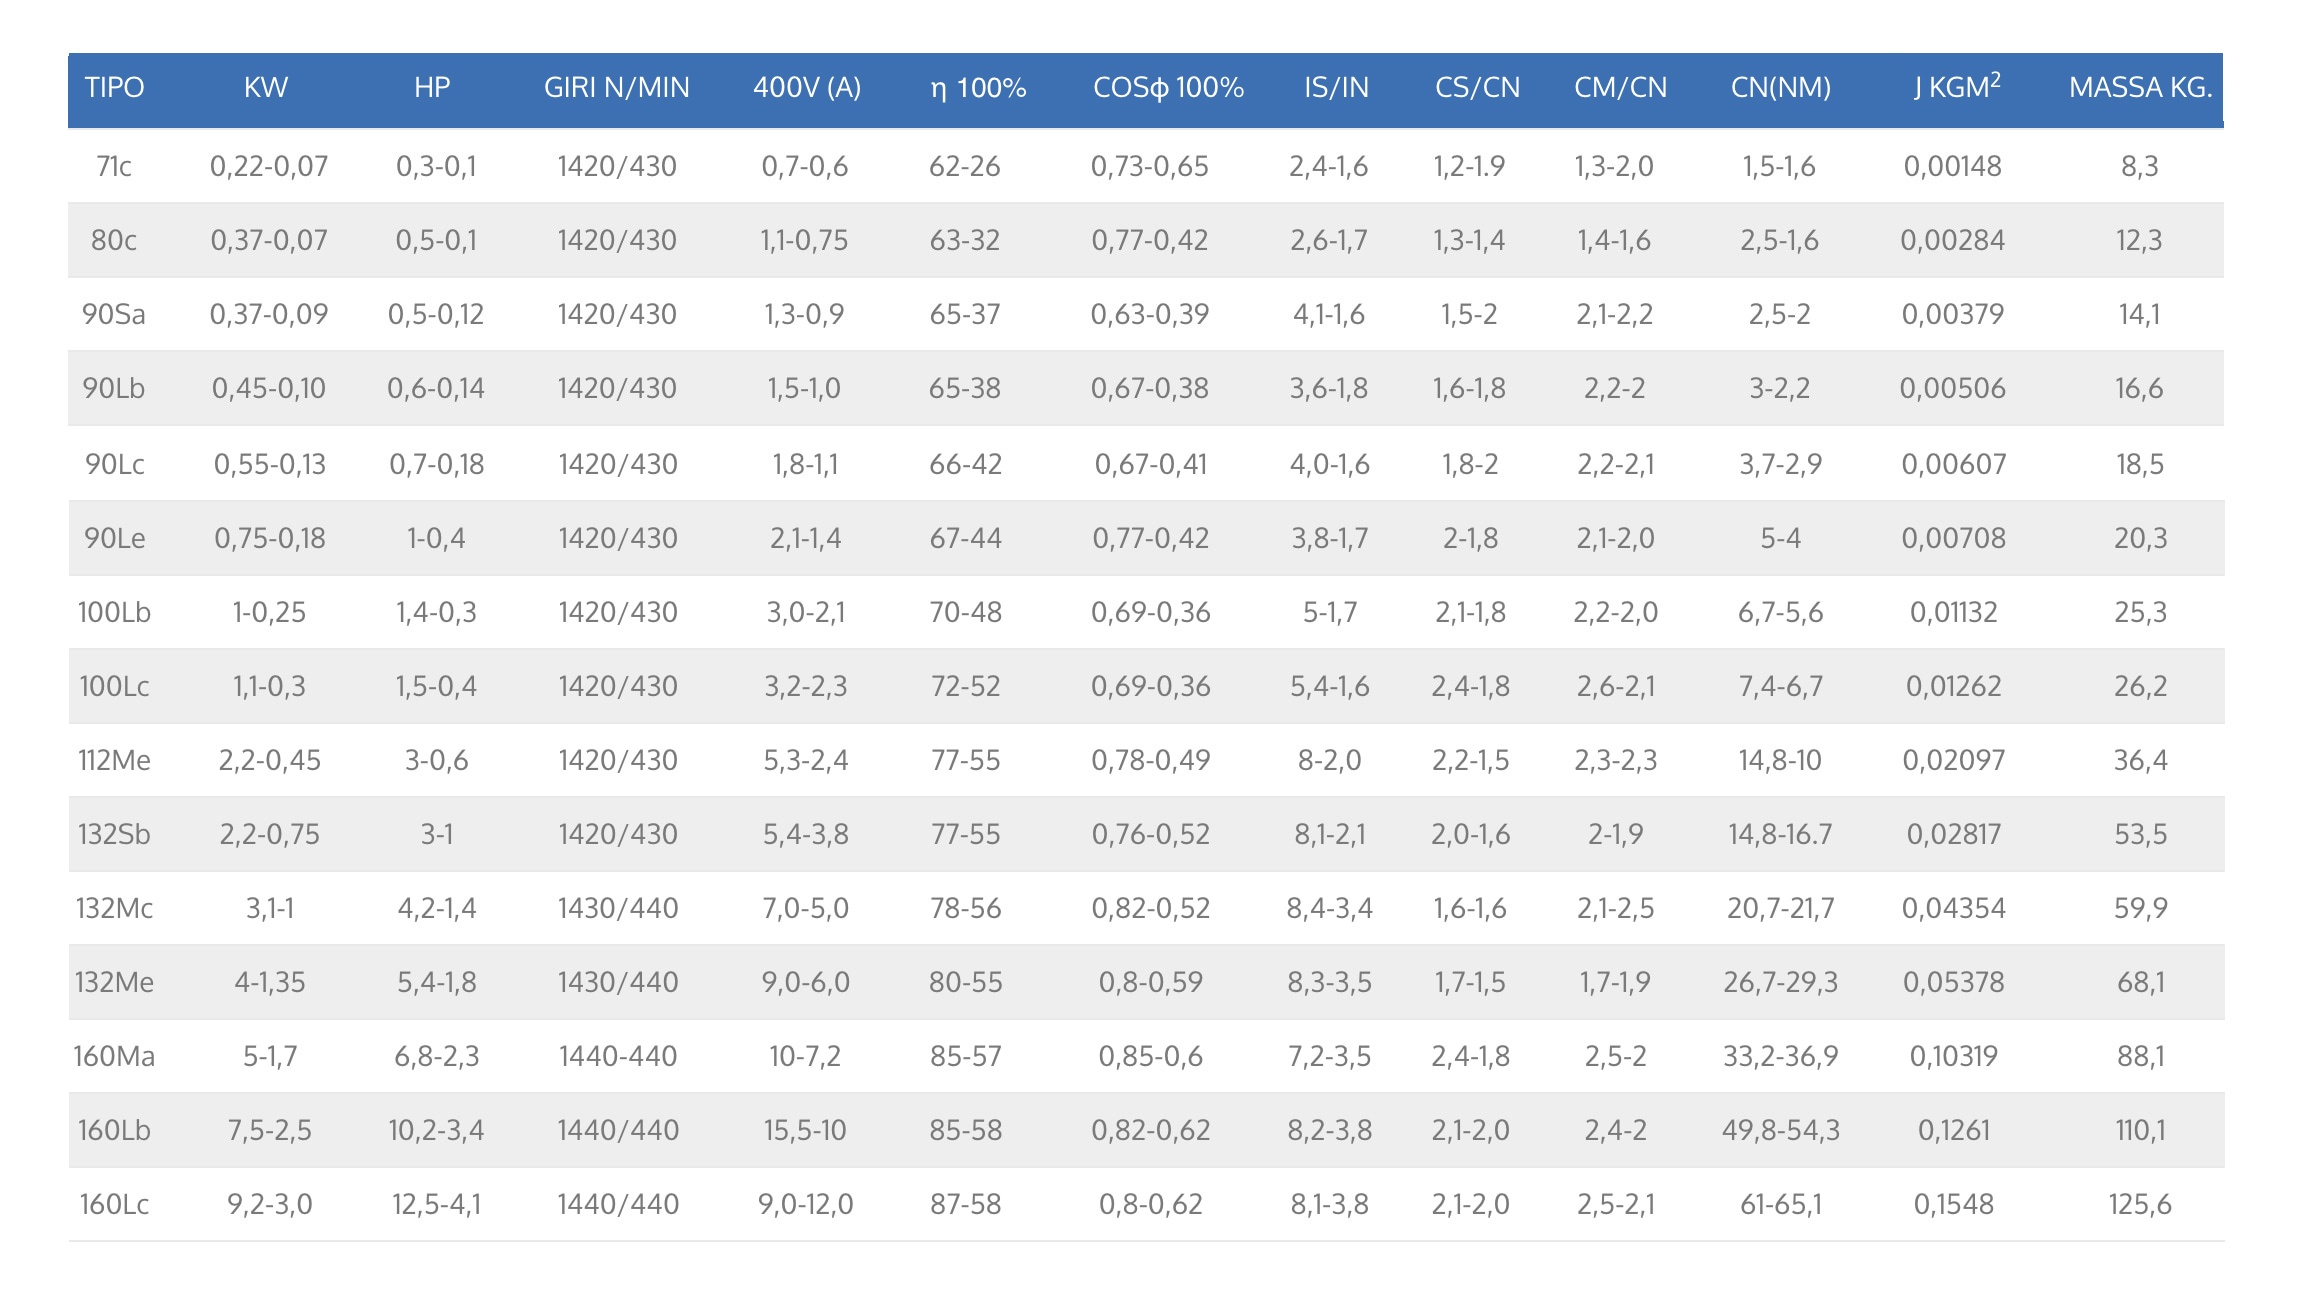
Task: Select the GIRI N/MIN column header
Action: (616, 88)
